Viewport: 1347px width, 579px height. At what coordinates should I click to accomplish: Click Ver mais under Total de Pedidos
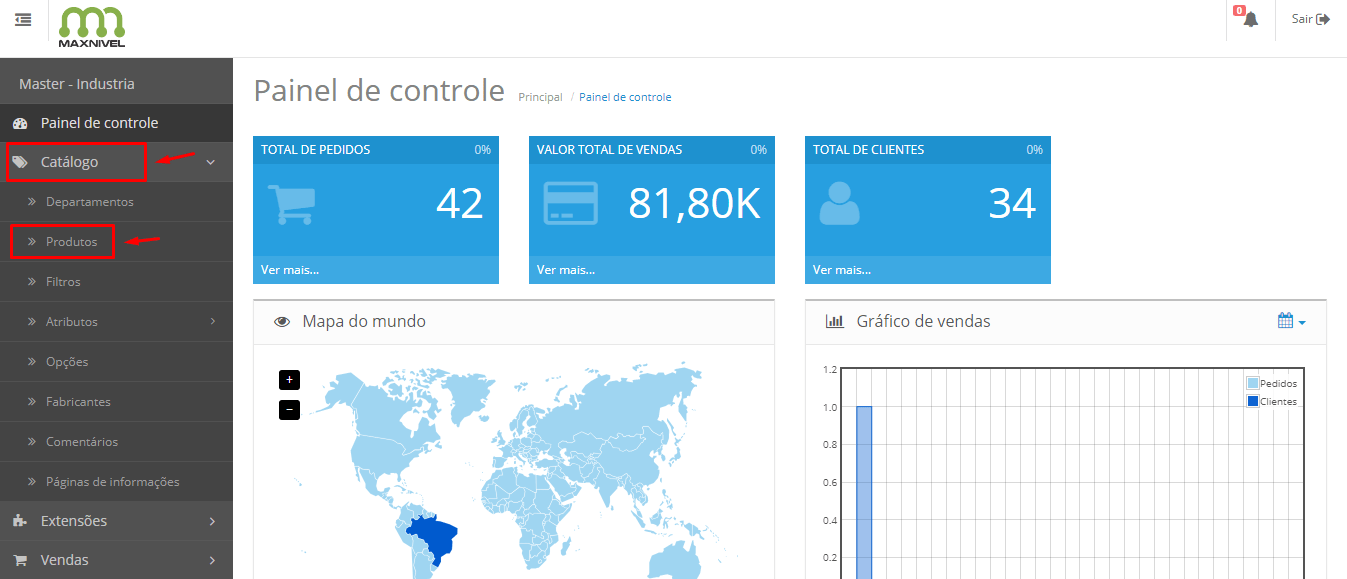pos(290,269)
